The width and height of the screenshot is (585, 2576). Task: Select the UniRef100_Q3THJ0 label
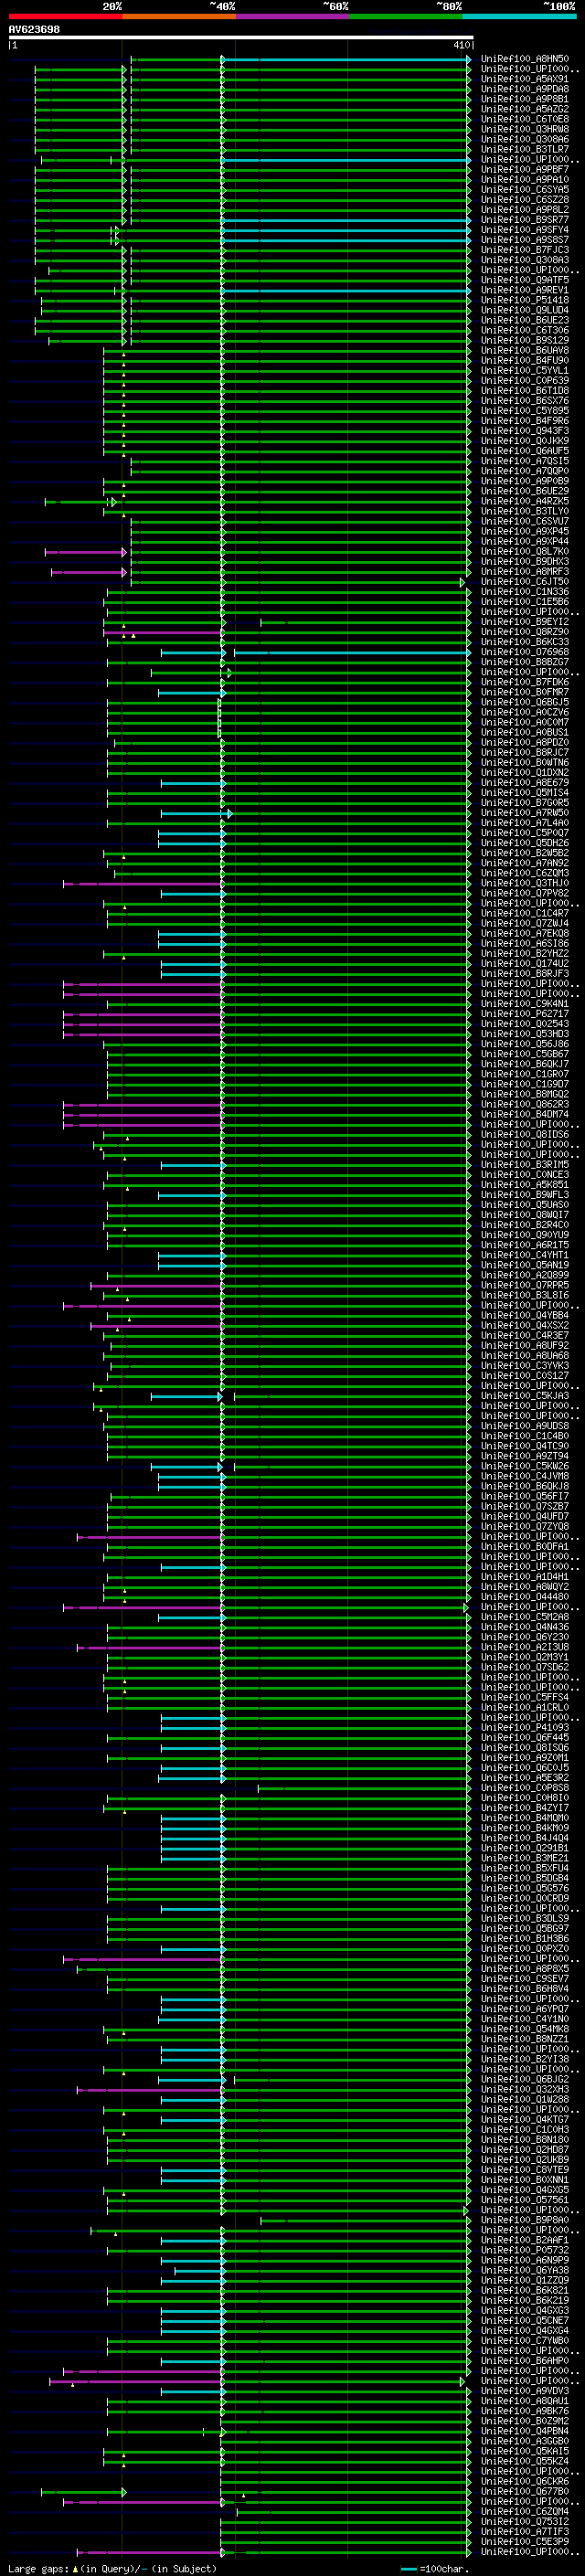click(x=525, y=883)
